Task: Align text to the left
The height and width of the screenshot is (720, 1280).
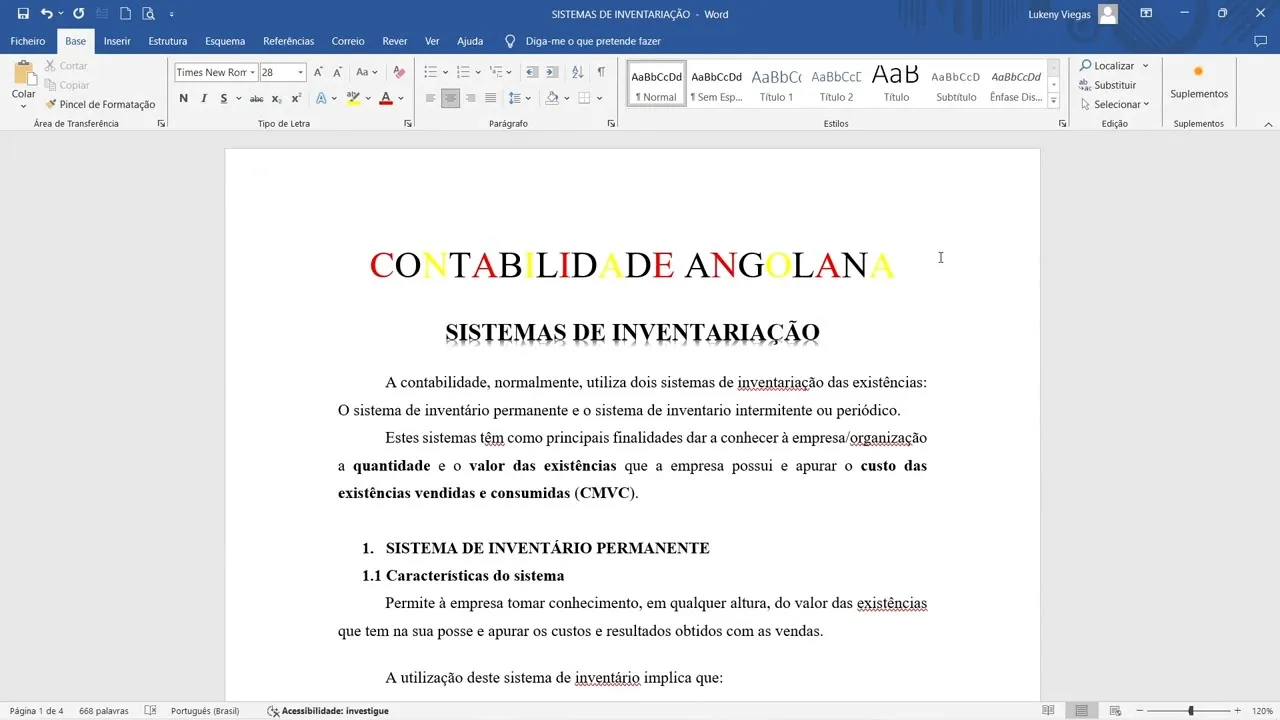Action: pyautogui.click(x=430, y=98)
